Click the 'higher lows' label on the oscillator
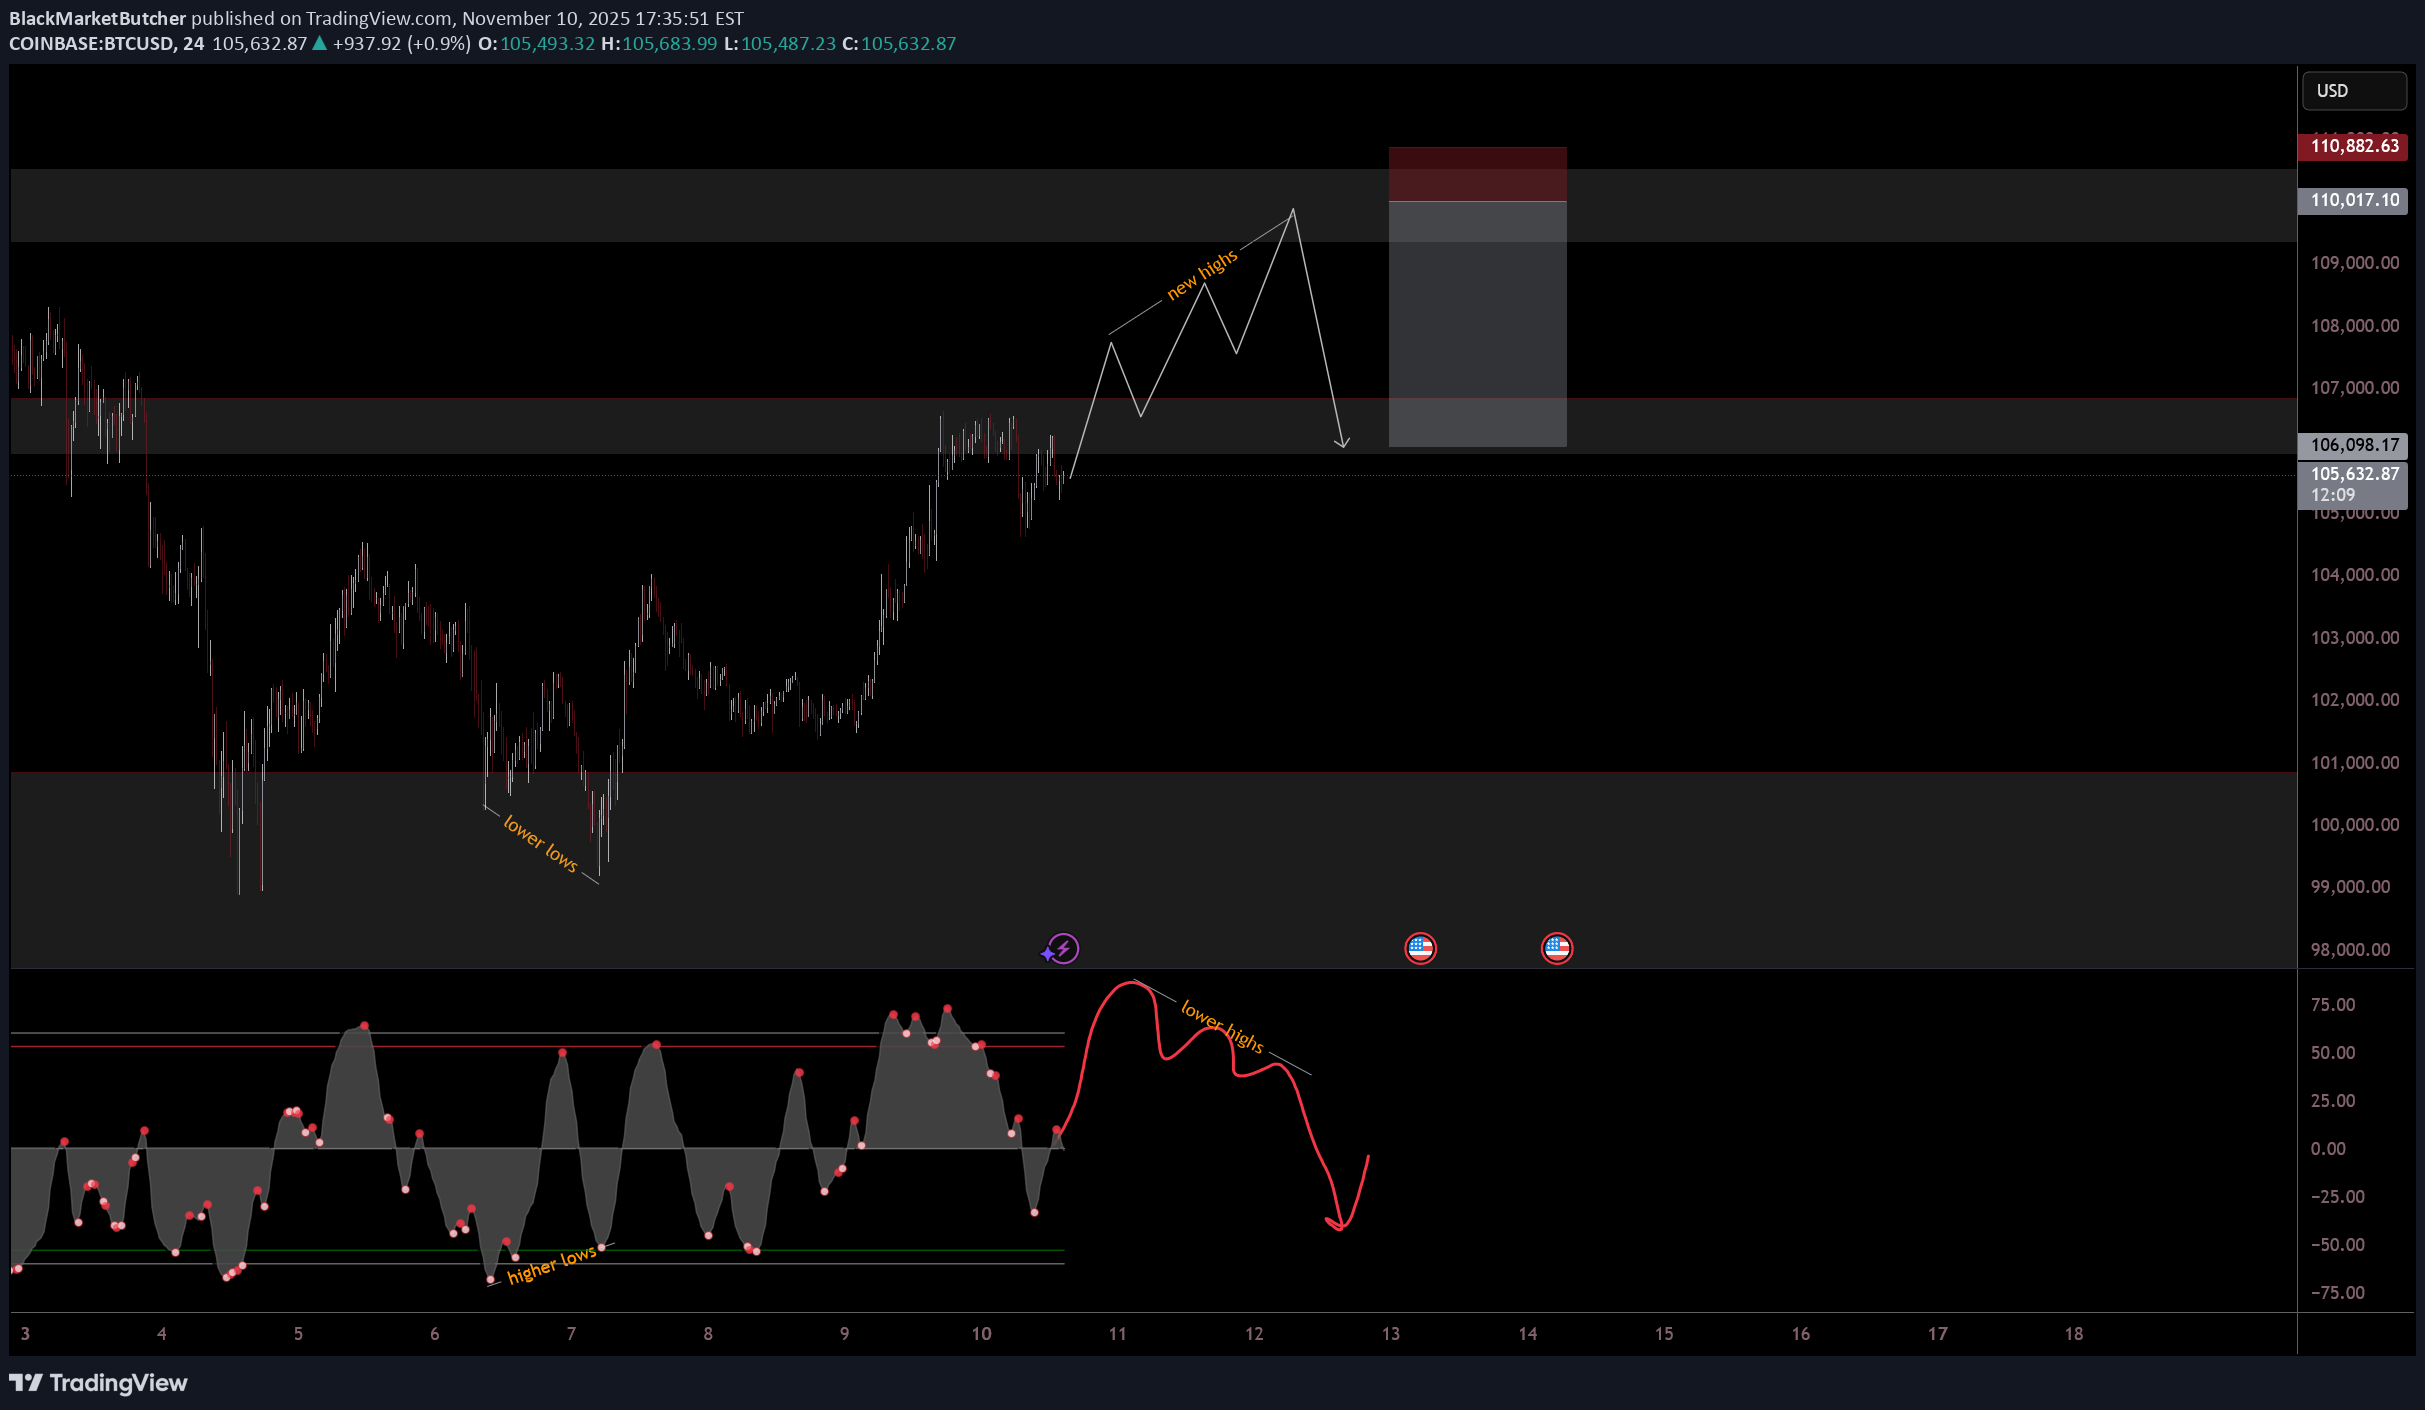 551,1265
